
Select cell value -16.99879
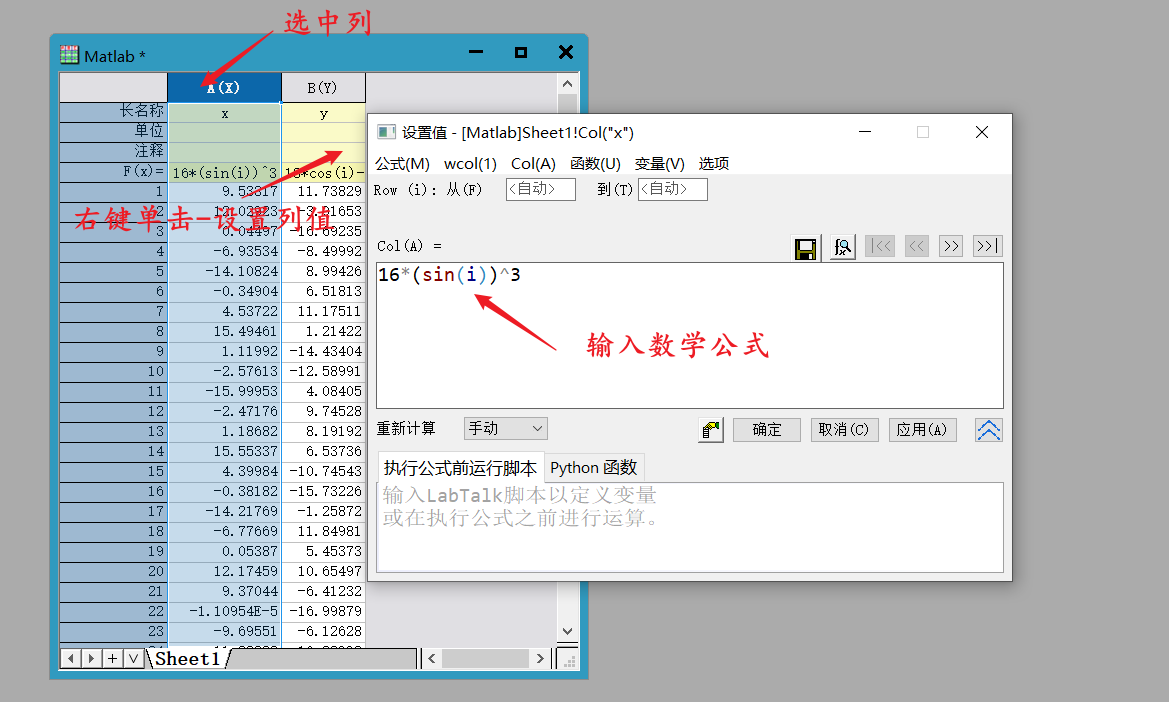[324, 611]
